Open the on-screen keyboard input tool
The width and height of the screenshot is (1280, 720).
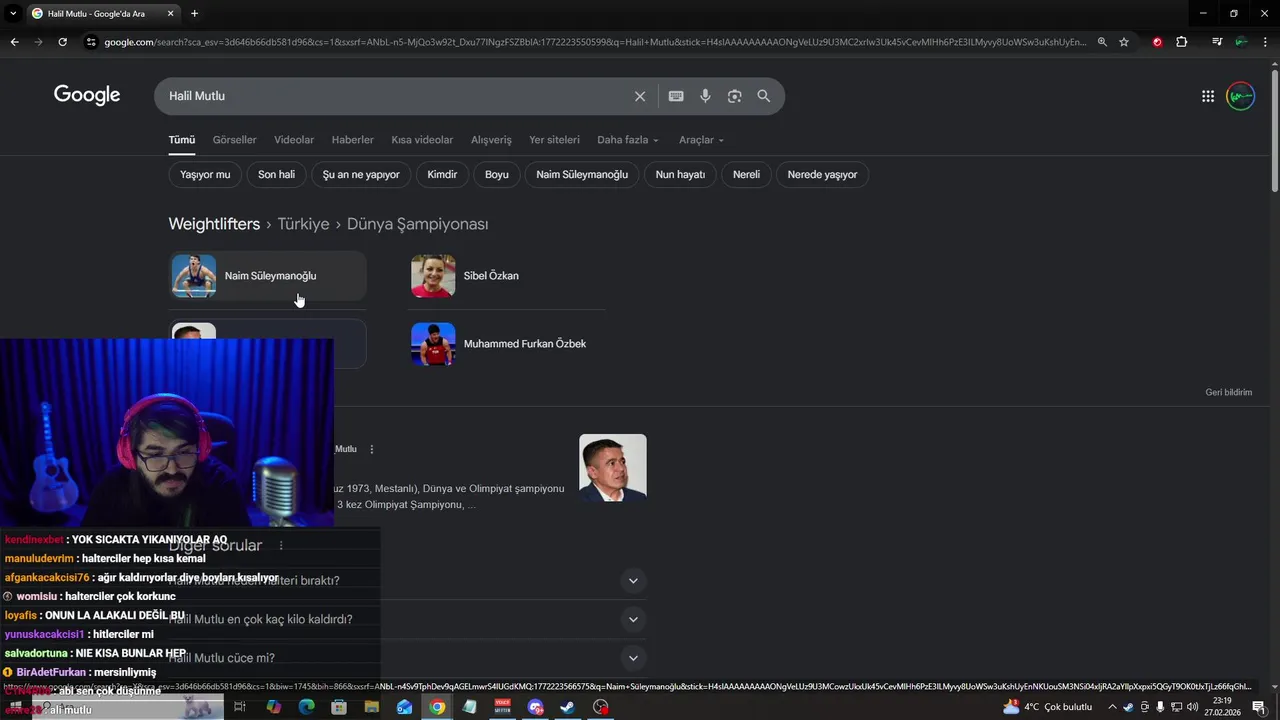[x=676, y=96]
